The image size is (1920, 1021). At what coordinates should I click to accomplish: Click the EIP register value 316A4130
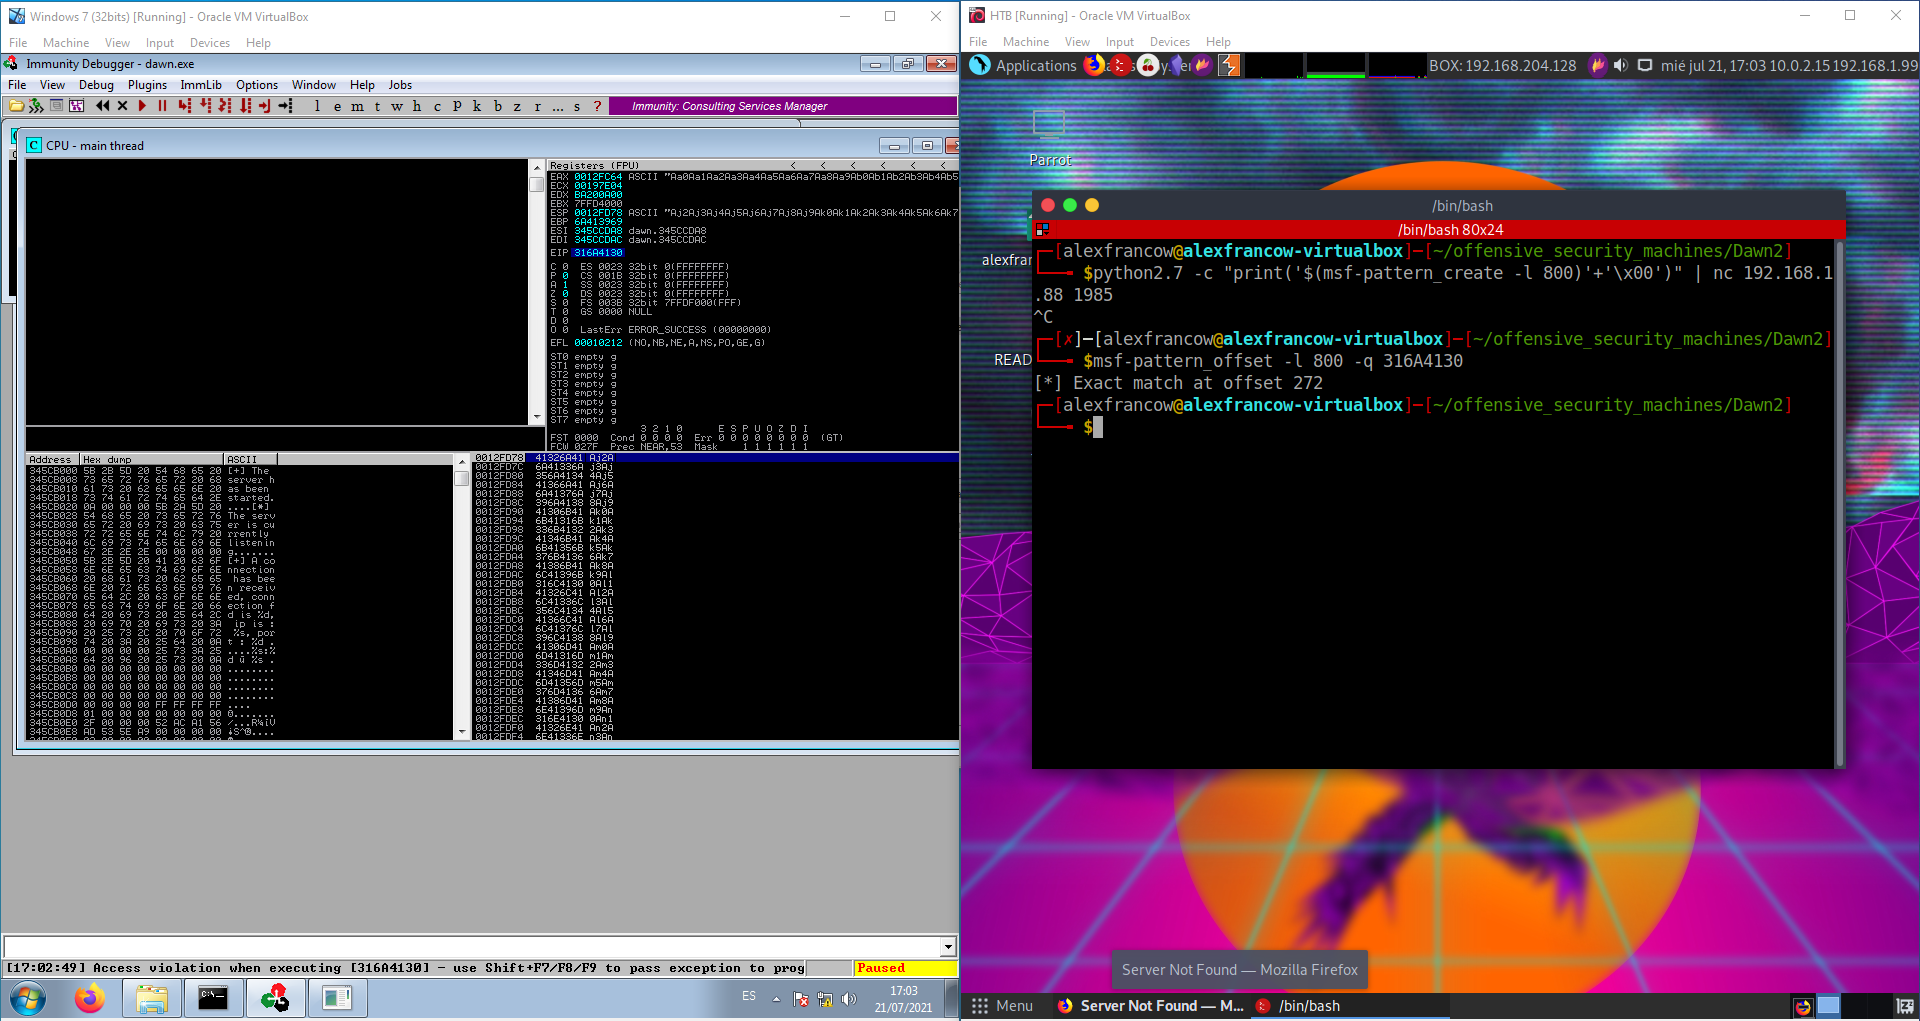pos(598,253)
